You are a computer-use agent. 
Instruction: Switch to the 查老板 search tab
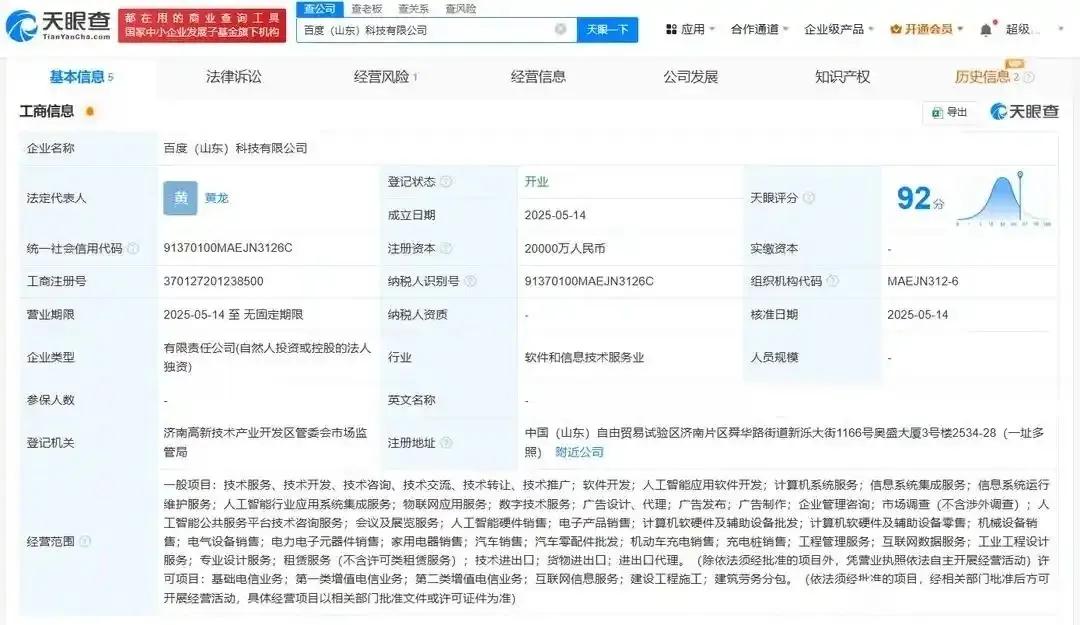pos(366,9)
